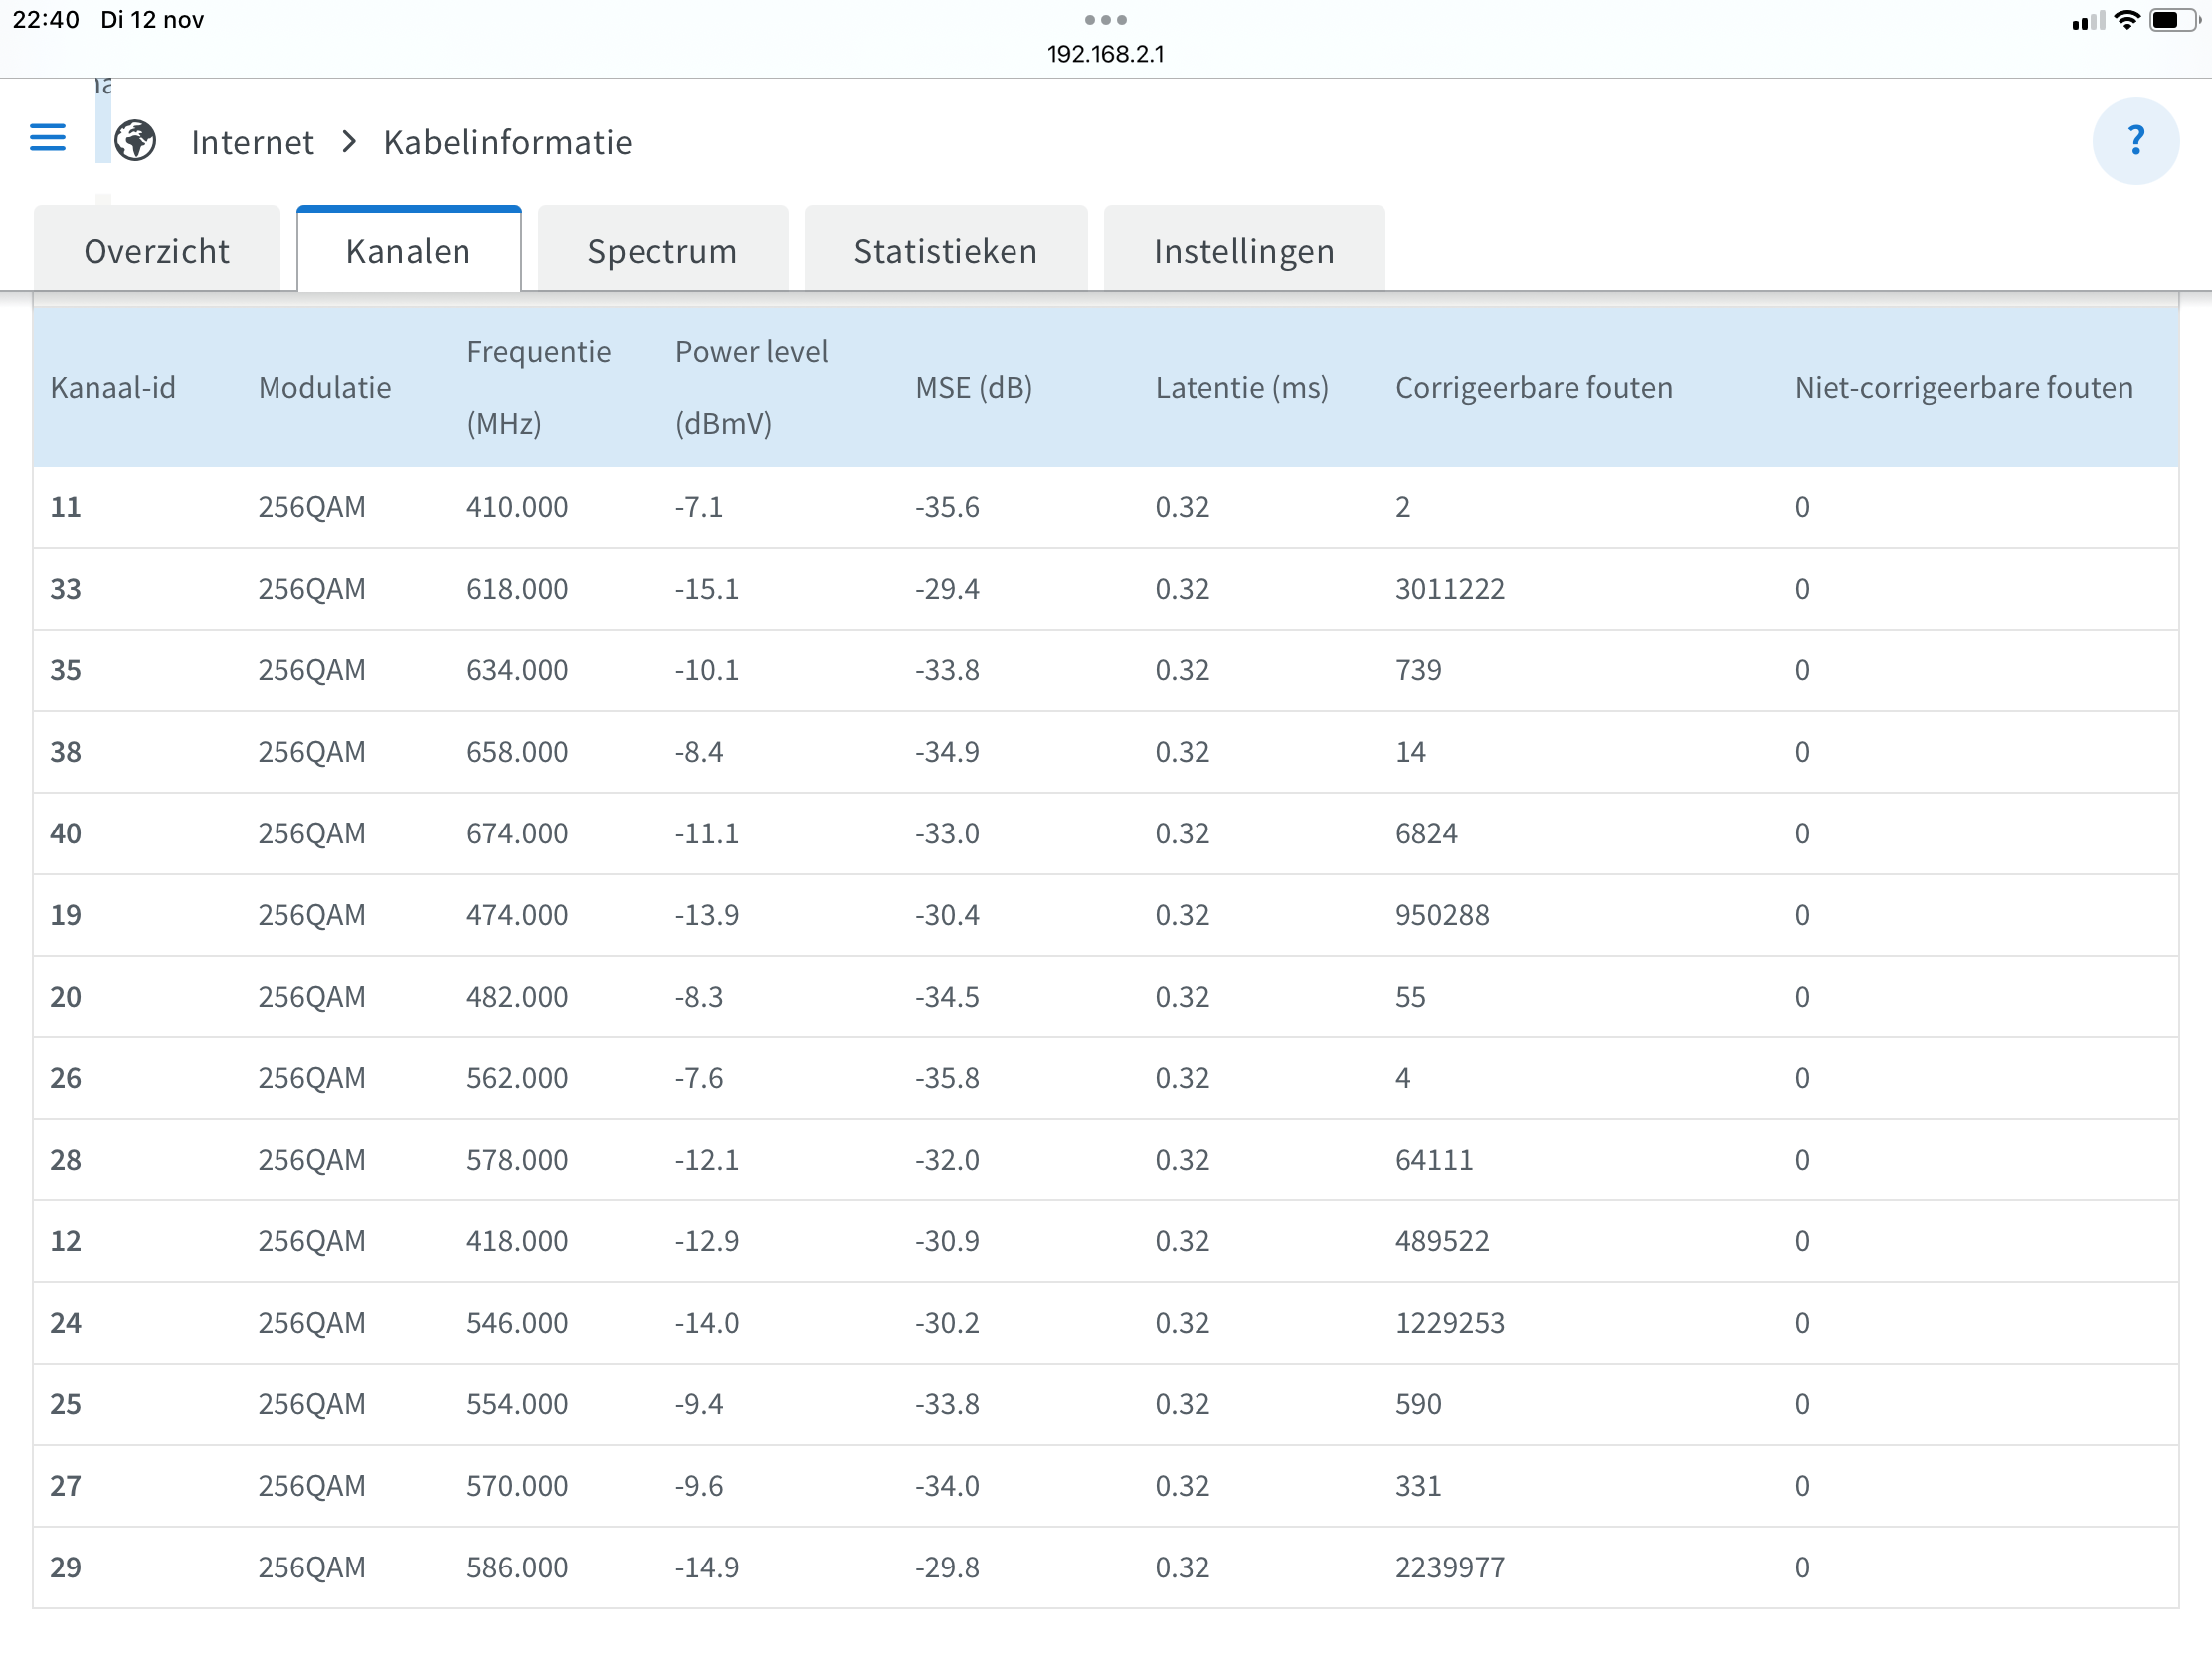Tap the 192.168.2.1 address bar

(1105, 54)
